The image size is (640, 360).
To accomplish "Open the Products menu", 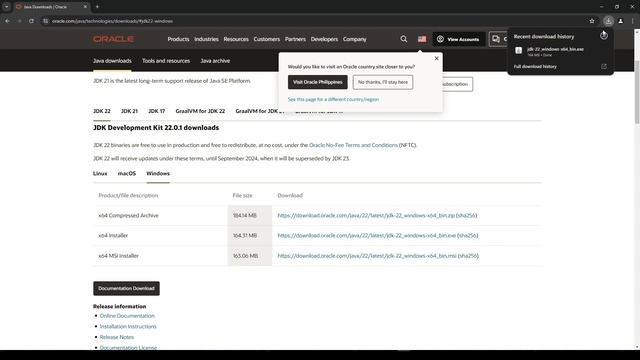I will (x=178, y=39).
